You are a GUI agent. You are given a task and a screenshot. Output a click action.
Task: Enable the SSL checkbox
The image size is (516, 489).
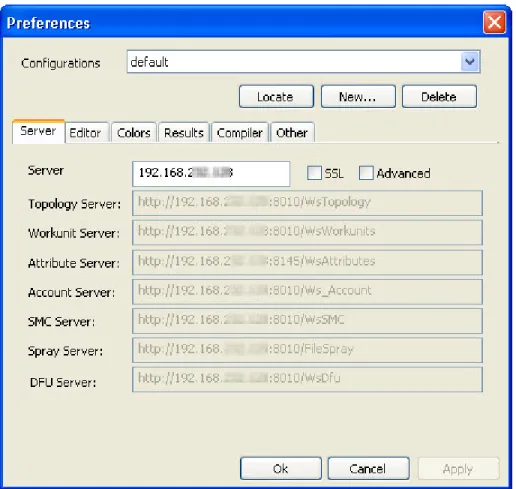pyautogui.click(x=314, y=173)
